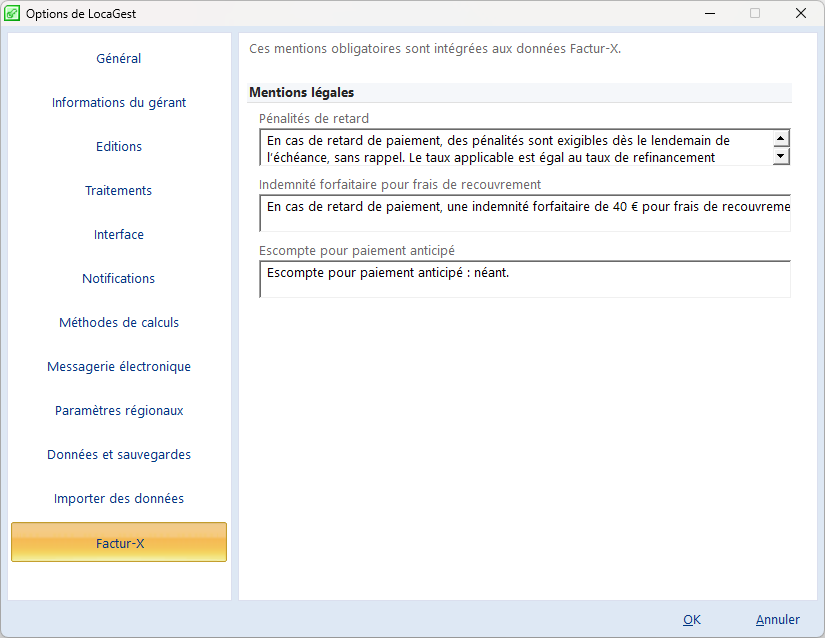Switch to the Interface section
Viewport: 825px width, 638px height.
118,235
